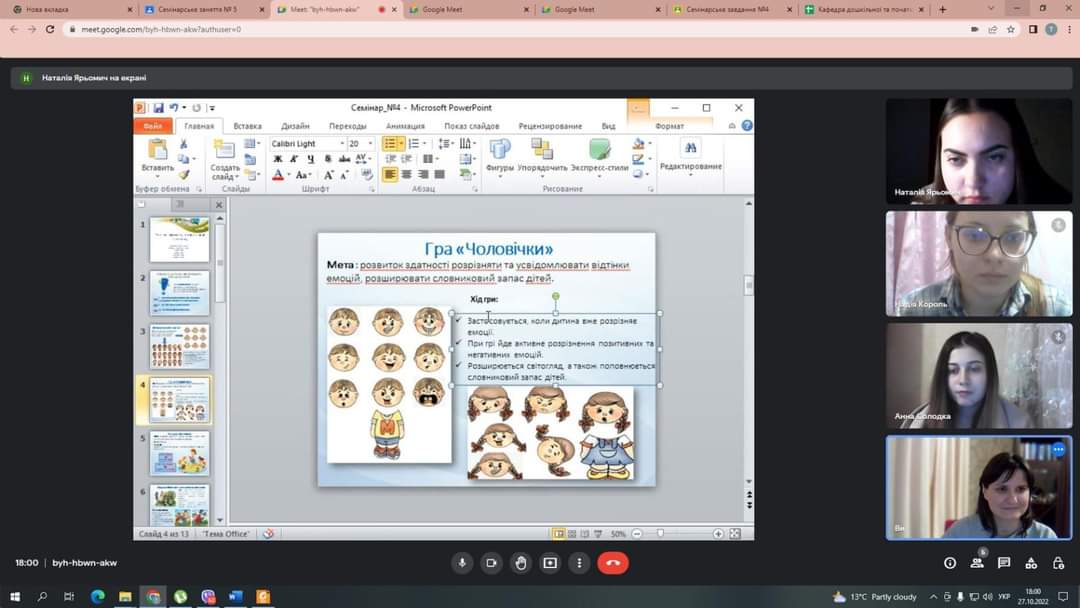Switch to the Семінарське заняття № 5 tab

(x=197, y=9)
